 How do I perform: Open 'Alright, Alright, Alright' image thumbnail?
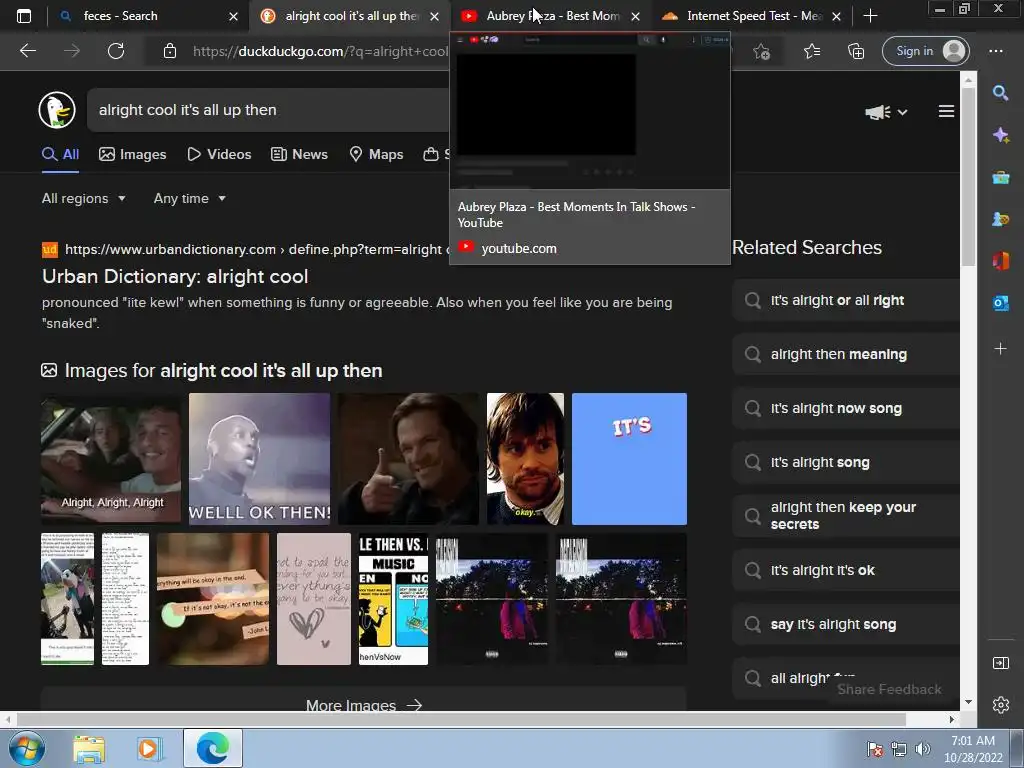(110, 458)
